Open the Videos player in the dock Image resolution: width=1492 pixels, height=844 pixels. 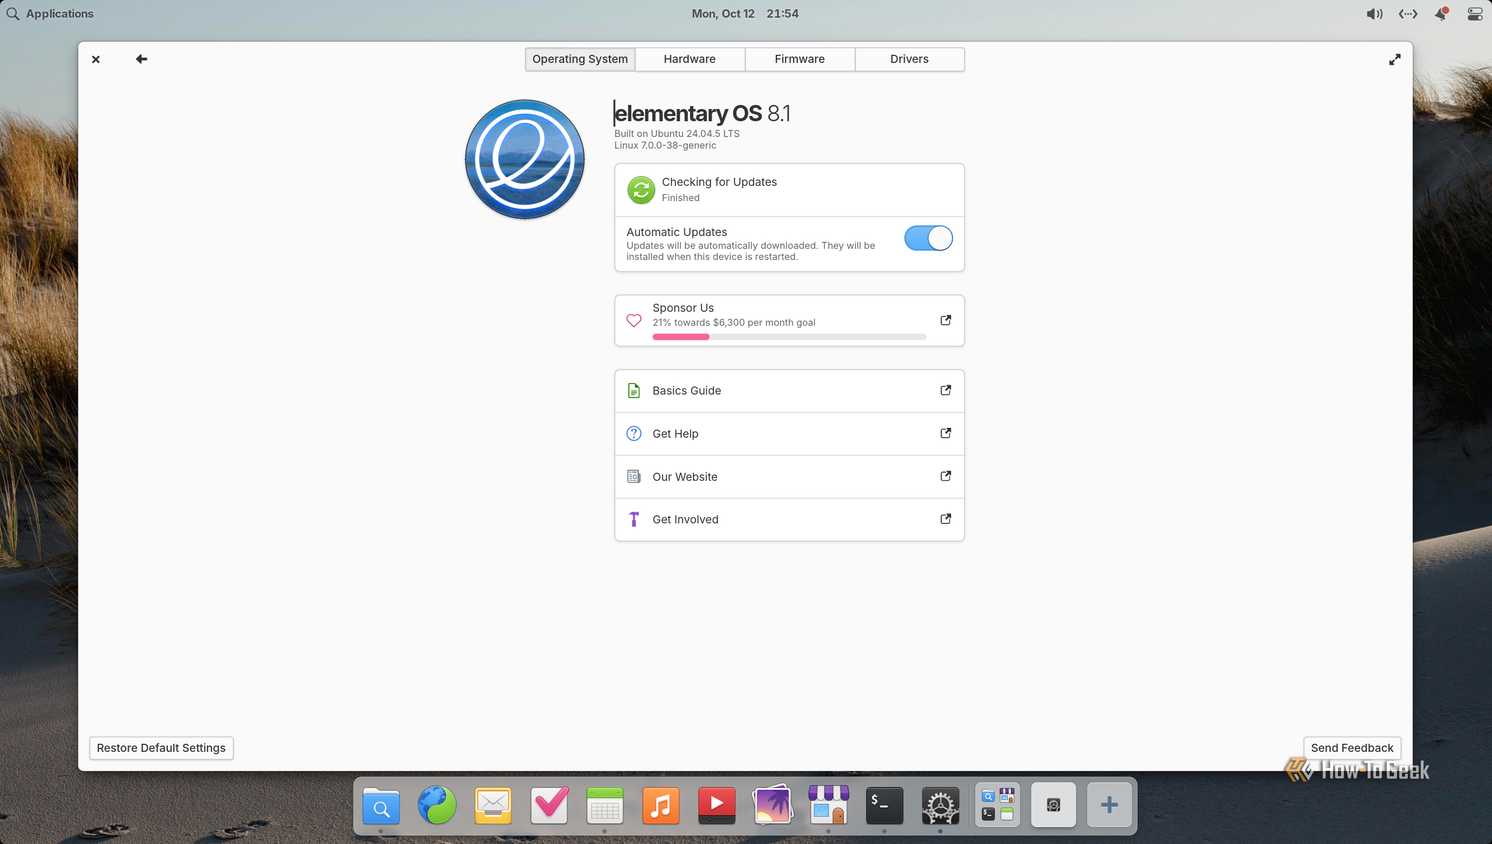[x=717, y=805]
